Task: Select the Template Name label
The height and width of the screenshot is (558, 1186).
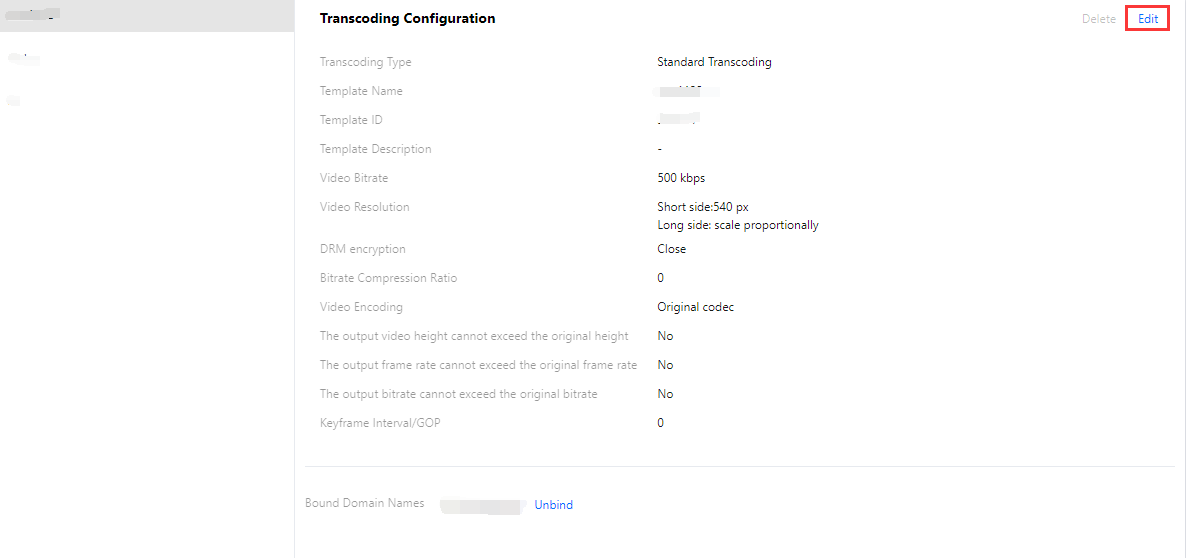Action: pos(361,91)
